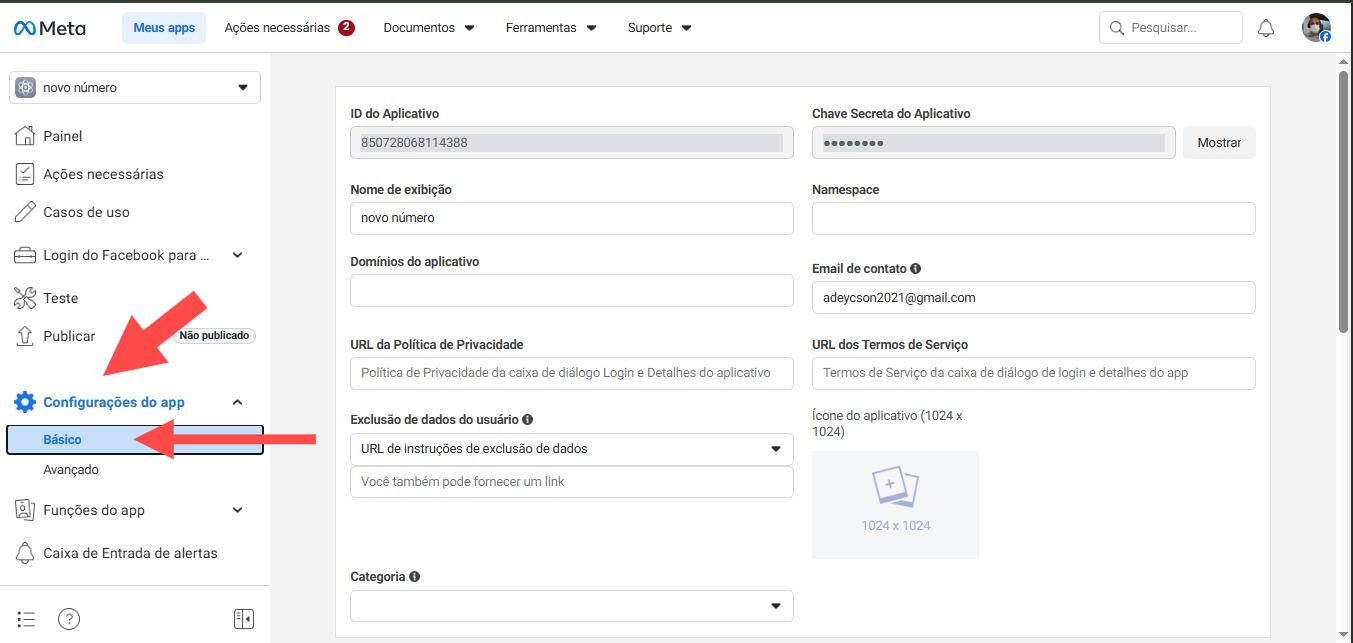This screenshot has width=1353, height=643.
Task: Collapse the sidebar with the panel icon
Action: tap(244, 619)
